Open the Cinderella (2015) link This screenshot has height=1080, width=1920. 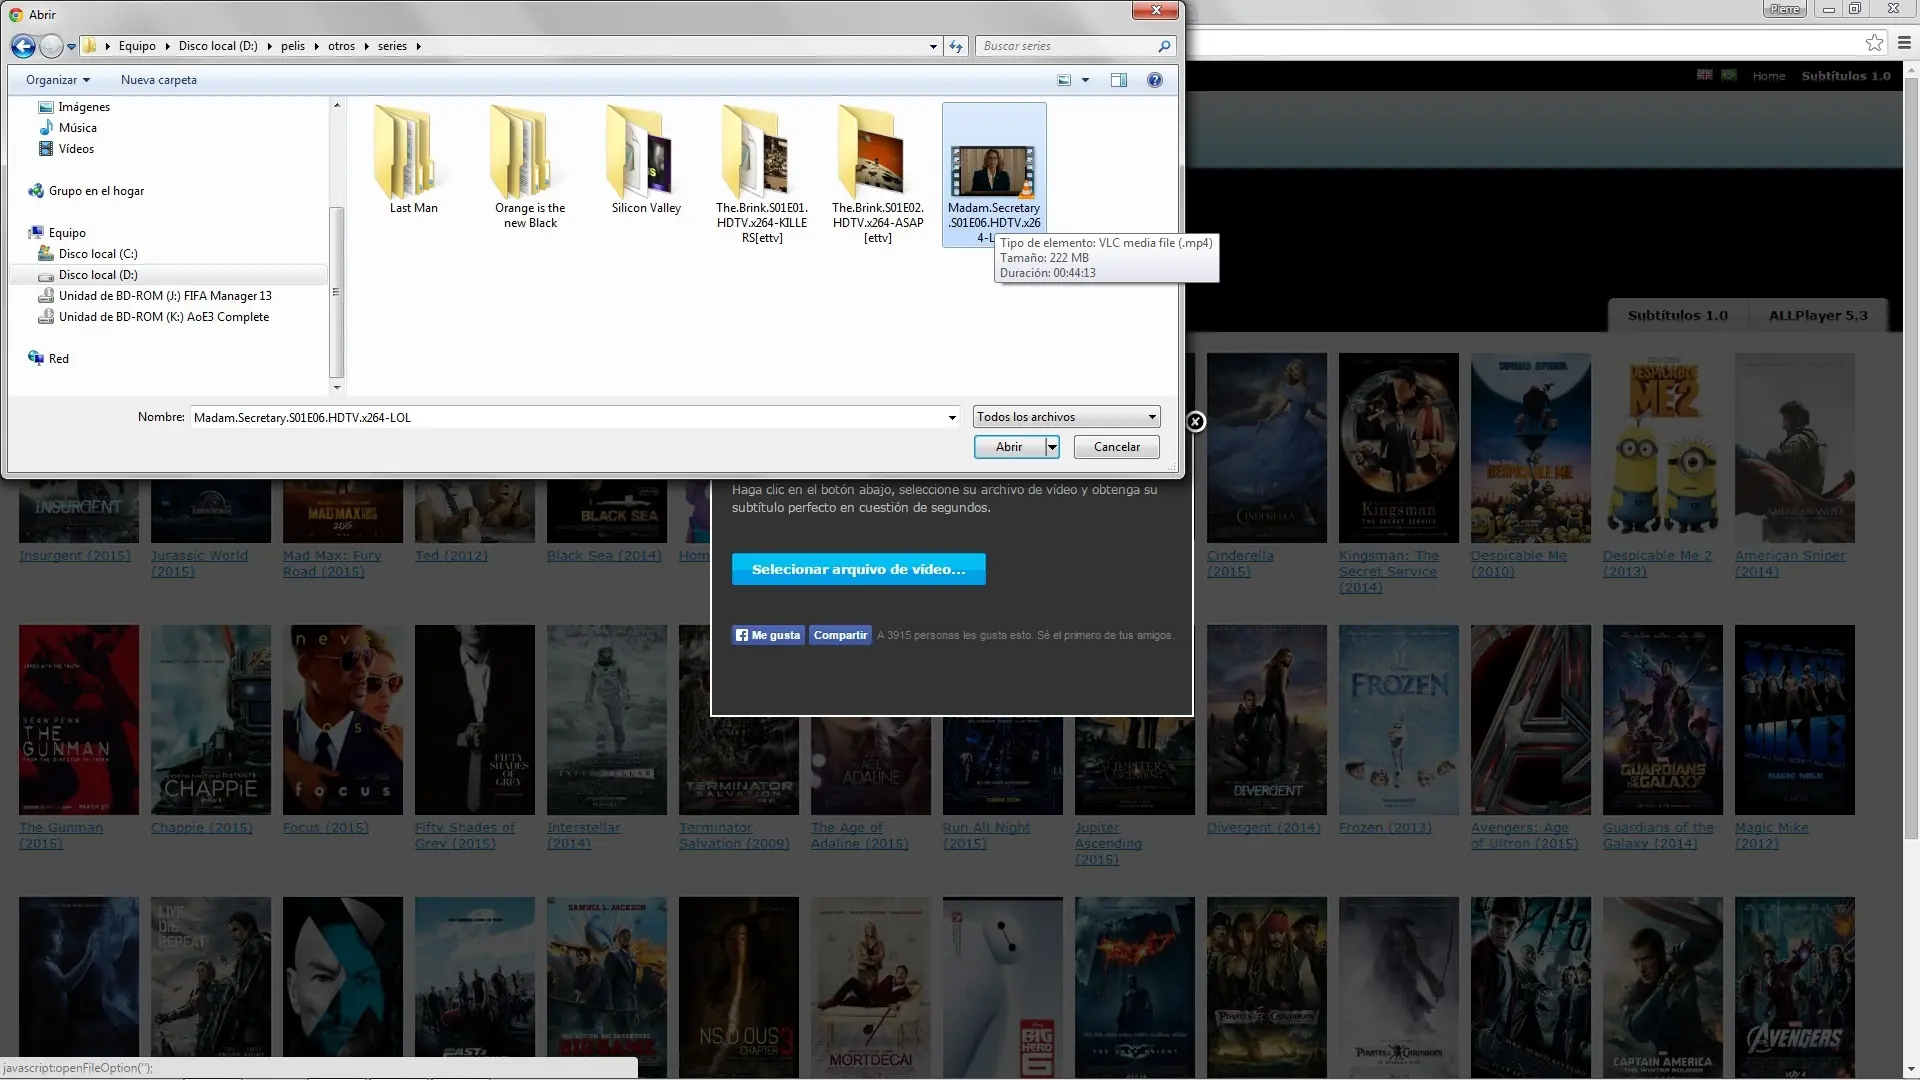[x=1240, y=564]
